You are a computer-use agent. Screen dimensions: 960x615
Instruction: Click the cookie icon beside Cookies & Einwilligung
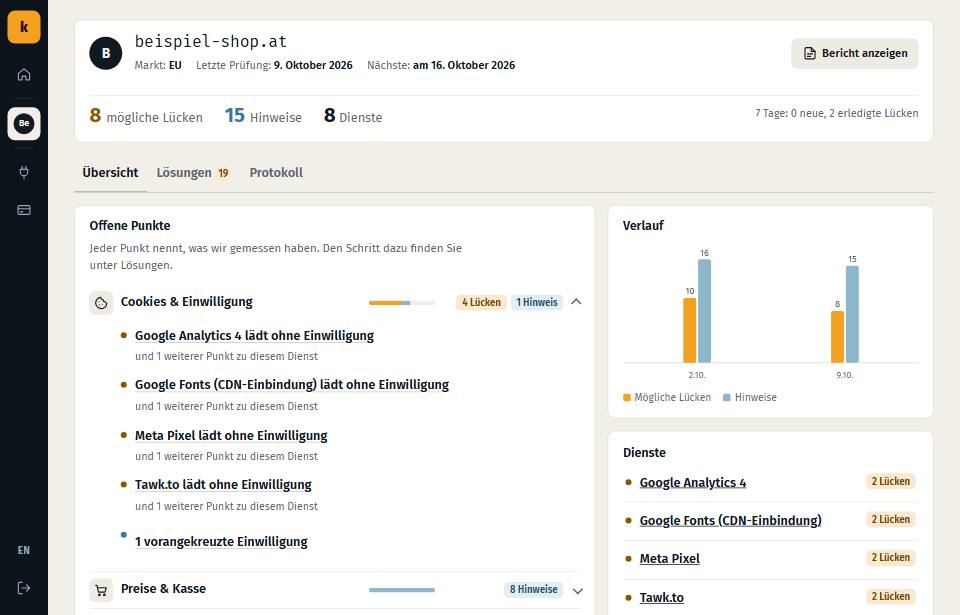pyautogui.click(x=102, y=303)
